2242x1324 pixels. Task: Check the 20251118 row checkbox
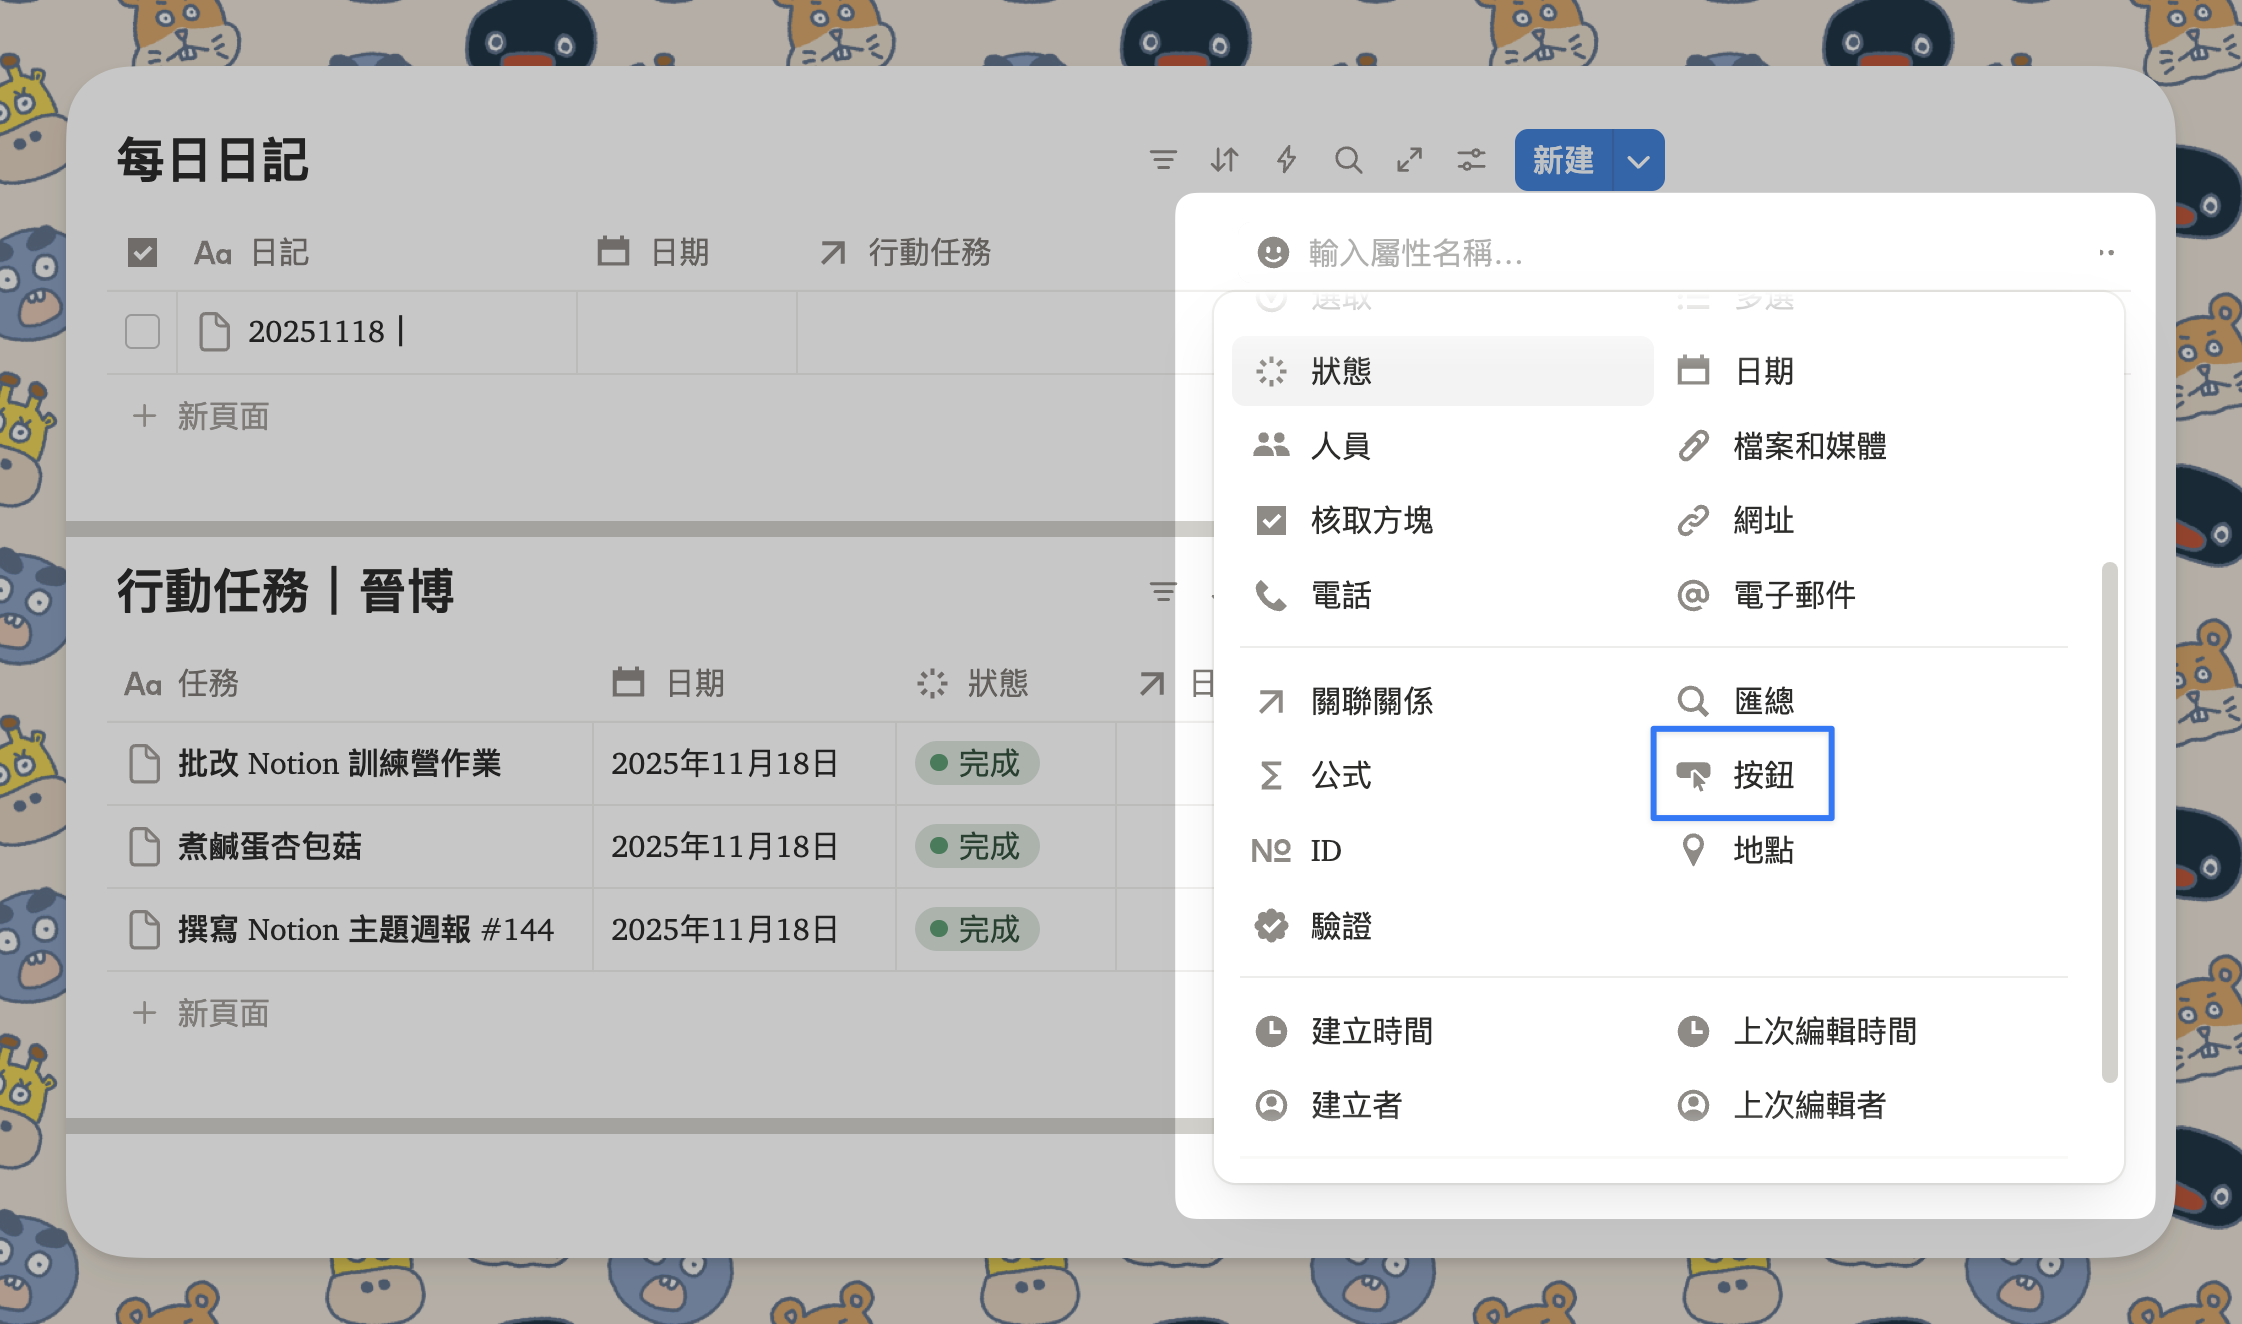tap(142, 331)
